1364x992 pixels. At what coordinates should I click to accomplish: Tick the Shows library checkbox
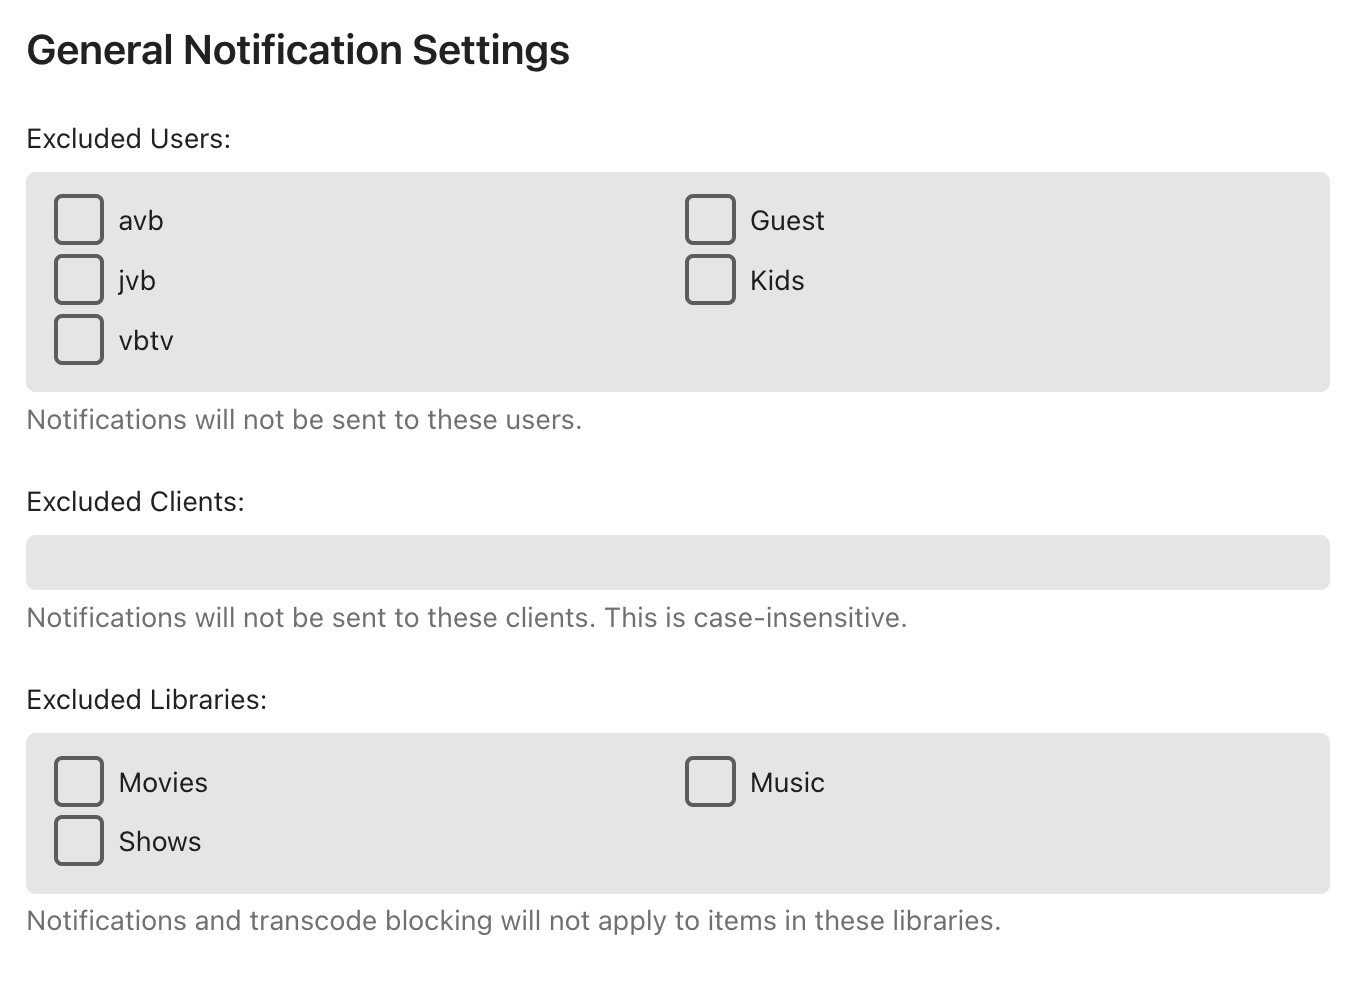79,841
